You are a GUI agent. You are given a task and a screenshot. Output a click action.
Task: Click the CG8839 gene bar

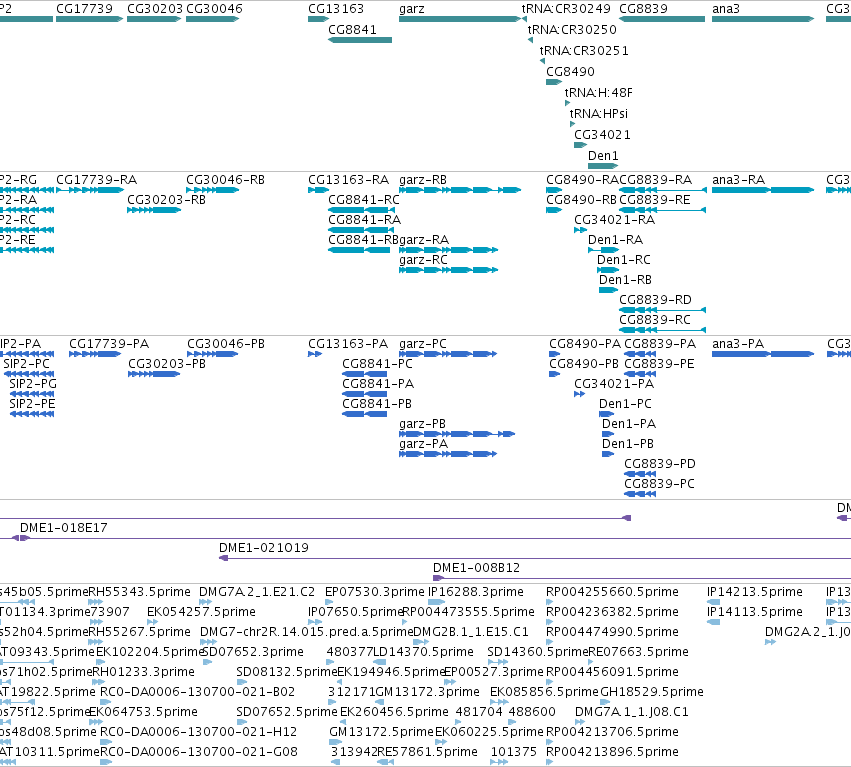click(x=662, y=19)
